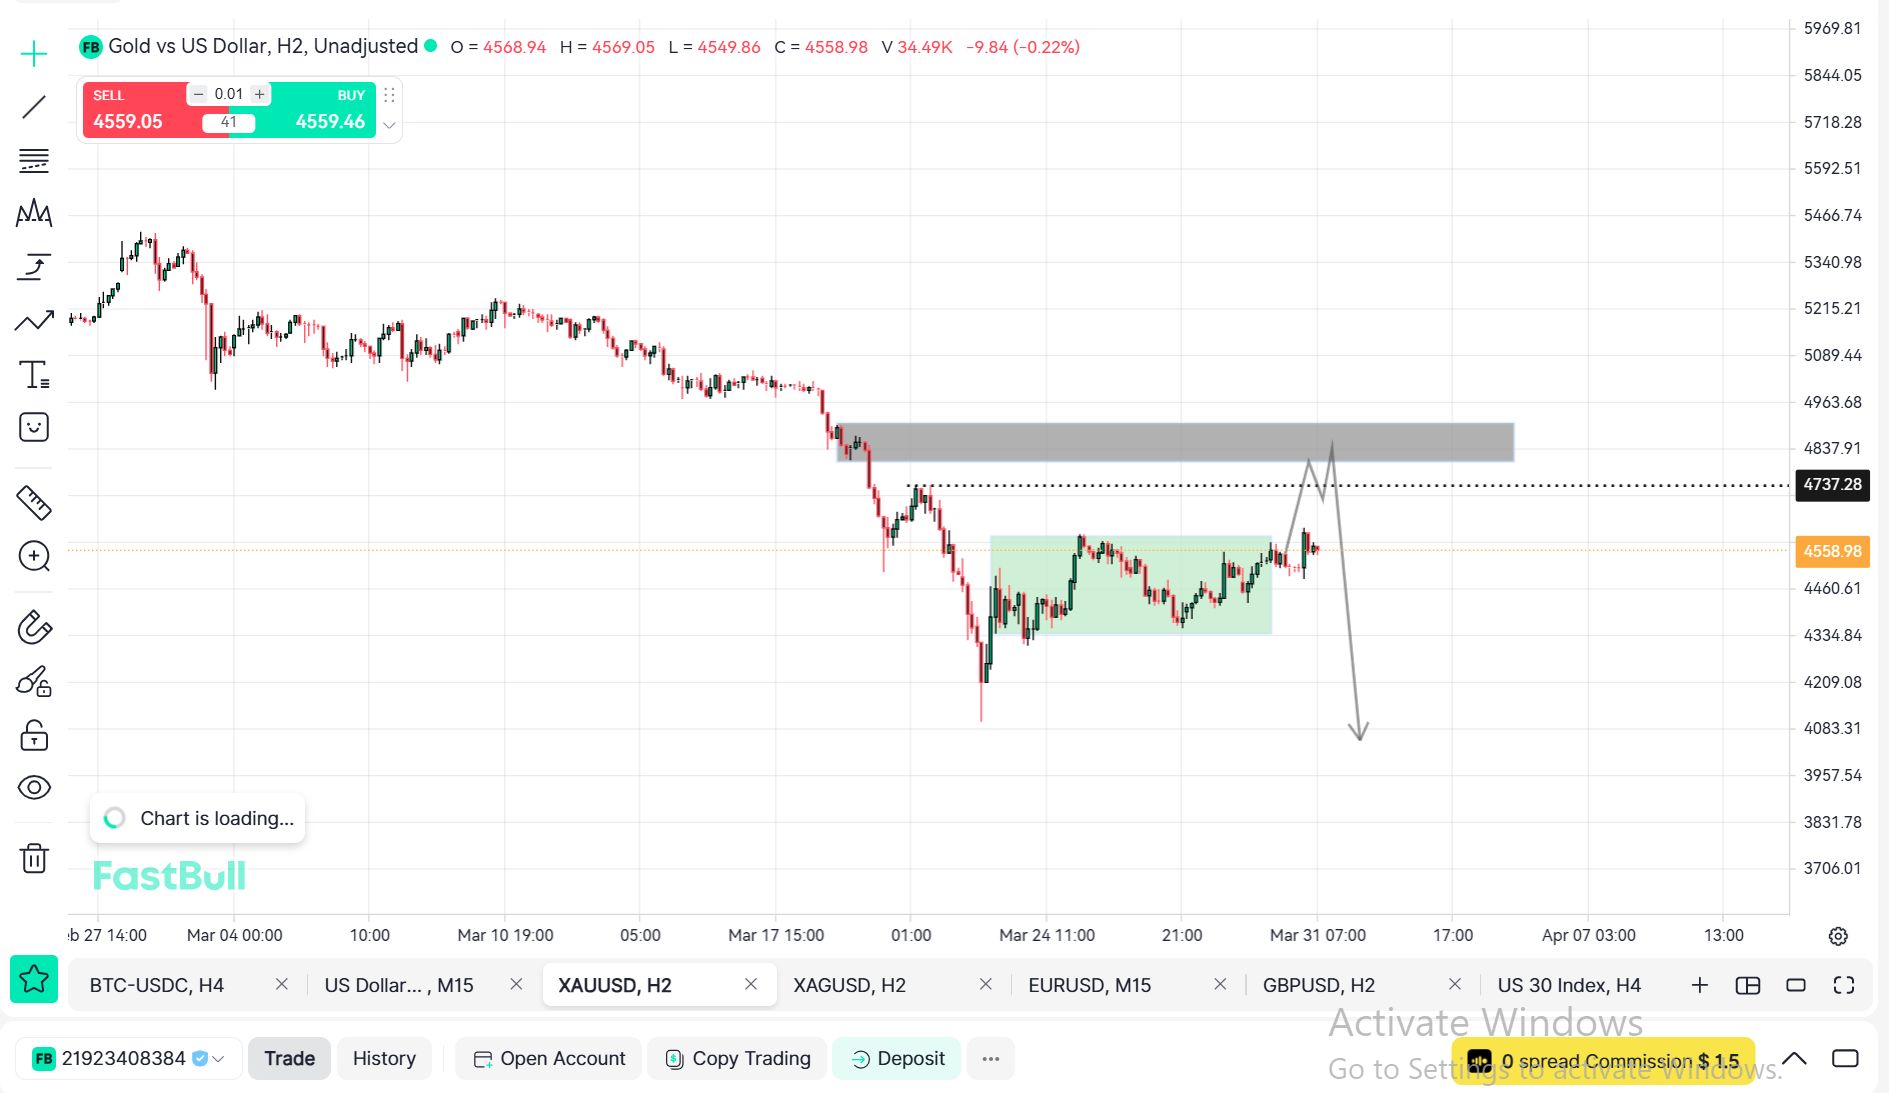This screenshot has width=1889, height=1093.
Task: Select the trend line drawing tool
Action: [x=34, y=107]
